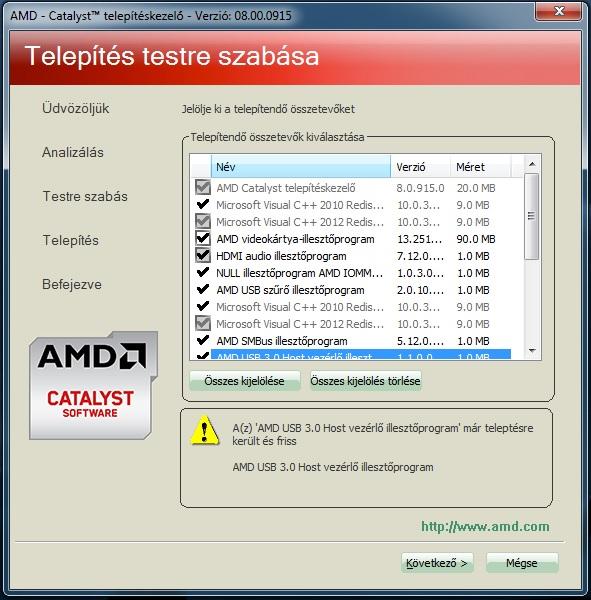Sort components by the Méret column header
Image resolution: width=591 pixels, height=600 pixels.
point(481,167)
